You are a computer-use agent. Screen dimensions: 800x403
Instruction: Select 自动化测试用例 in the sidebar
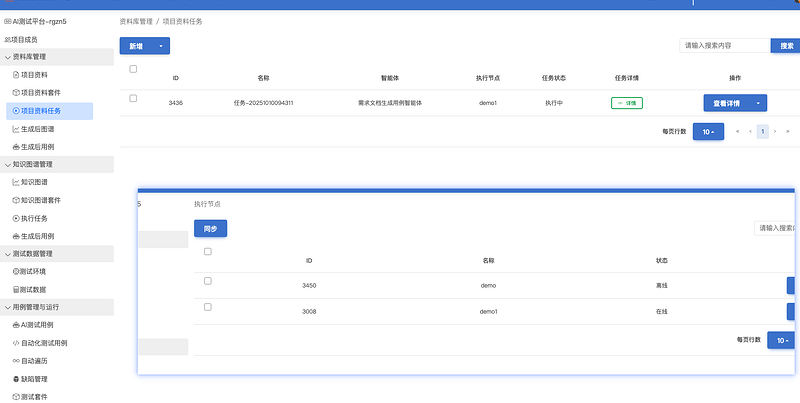point(44,343)
